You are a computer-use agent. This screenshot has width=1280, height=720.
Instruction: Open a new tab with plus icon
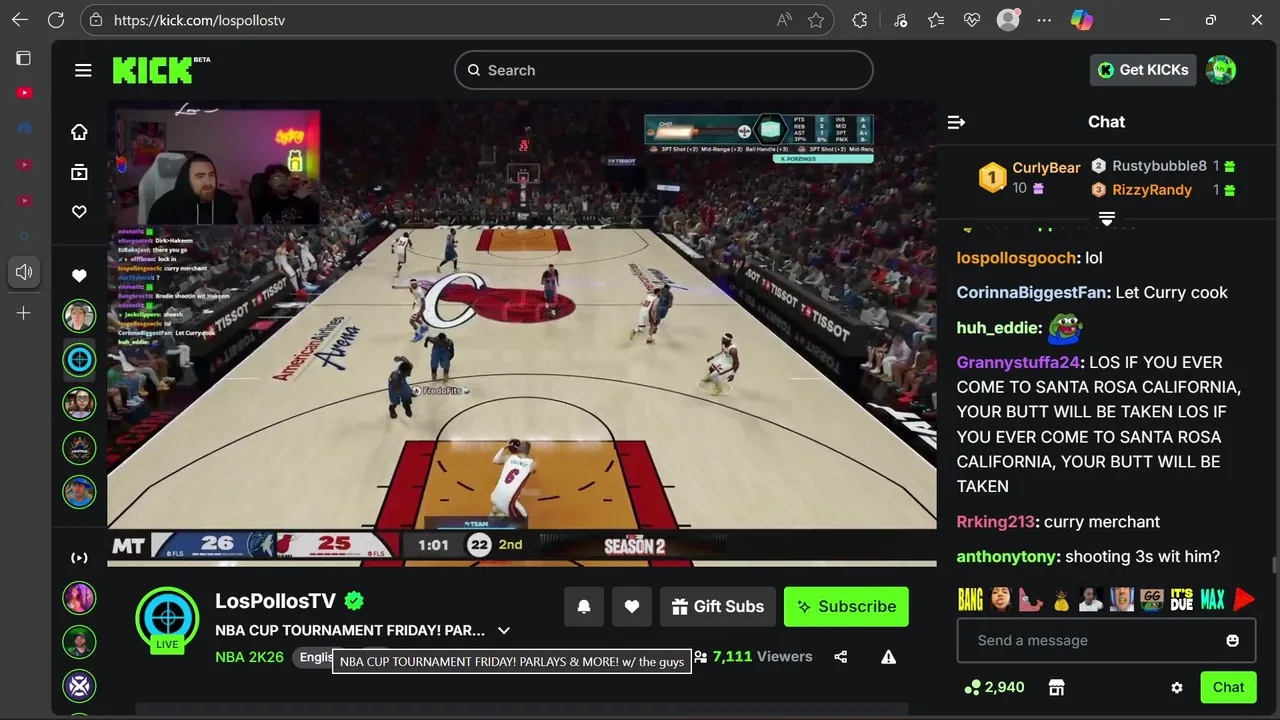pyautogui.click(x=24, y=313)
